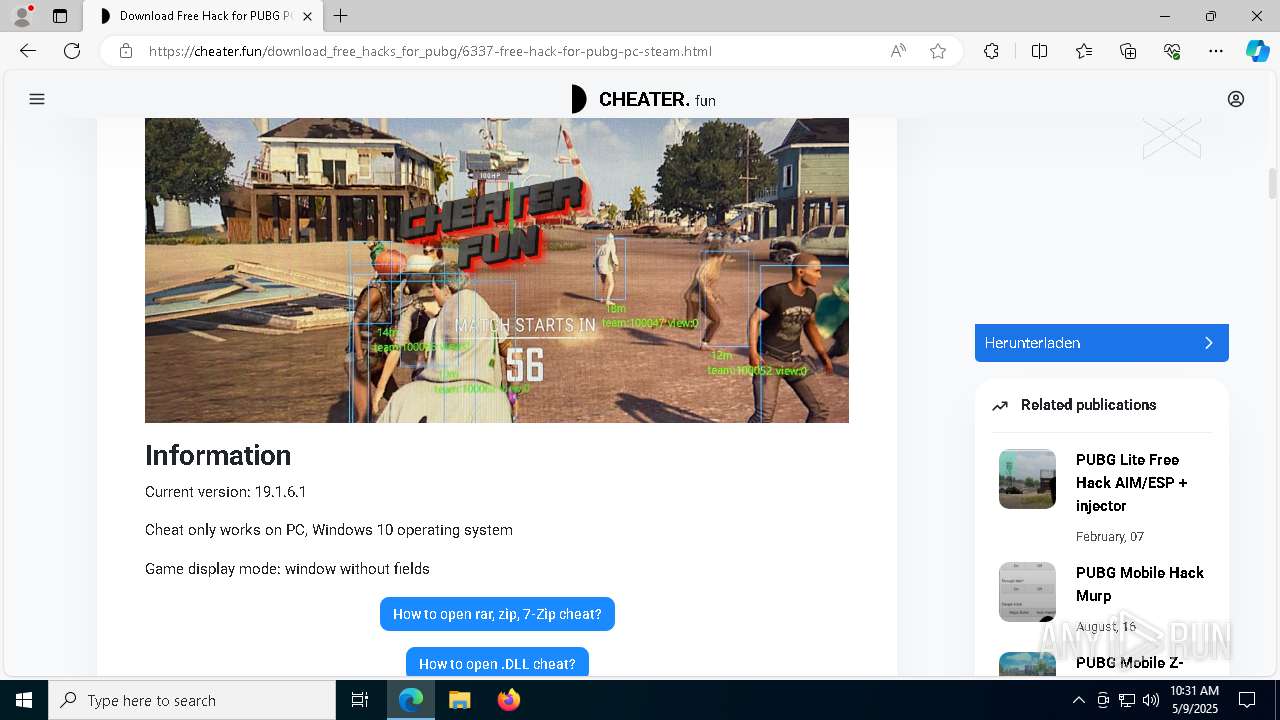The width and height of the screenshot is (1280, 720).
Task: Show hidden system tray icons
Action: coord(1078,700)
